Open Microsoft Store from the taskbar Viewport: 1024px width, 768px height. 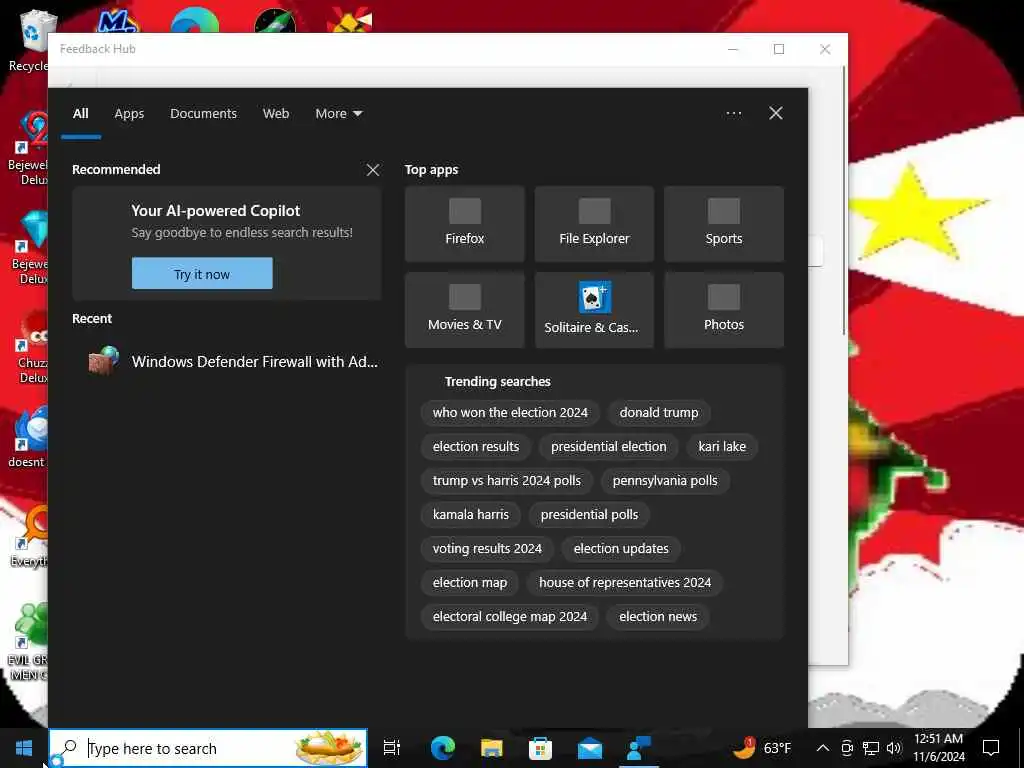tap(540, 748)
